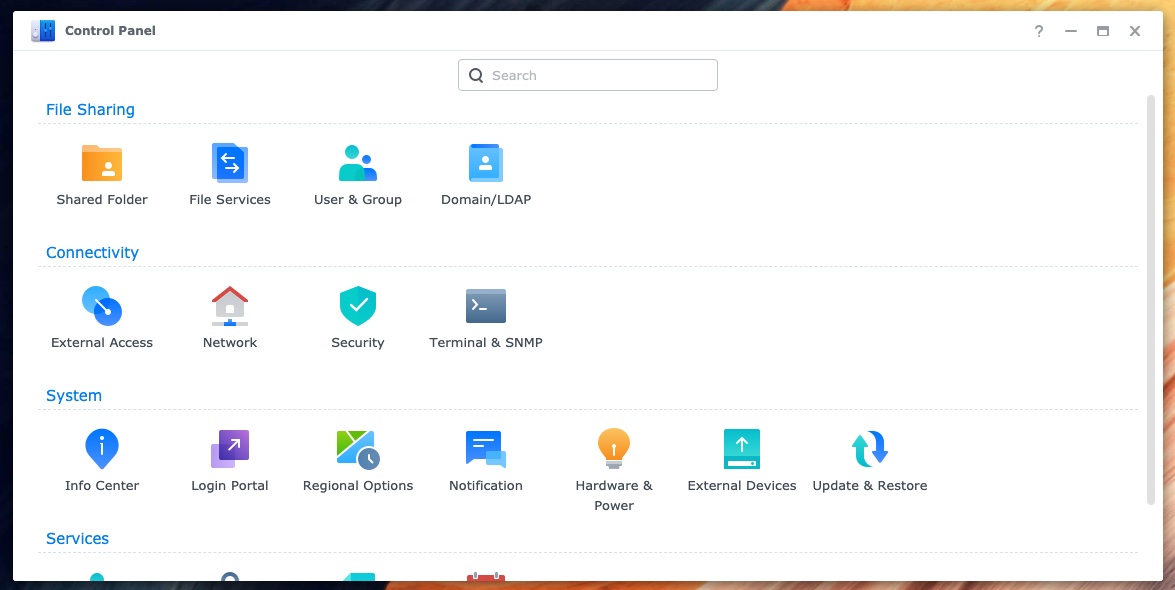Open Hardware & Power lightbulb icon
The image size is (1175, 590).
[x=614, y=449]
